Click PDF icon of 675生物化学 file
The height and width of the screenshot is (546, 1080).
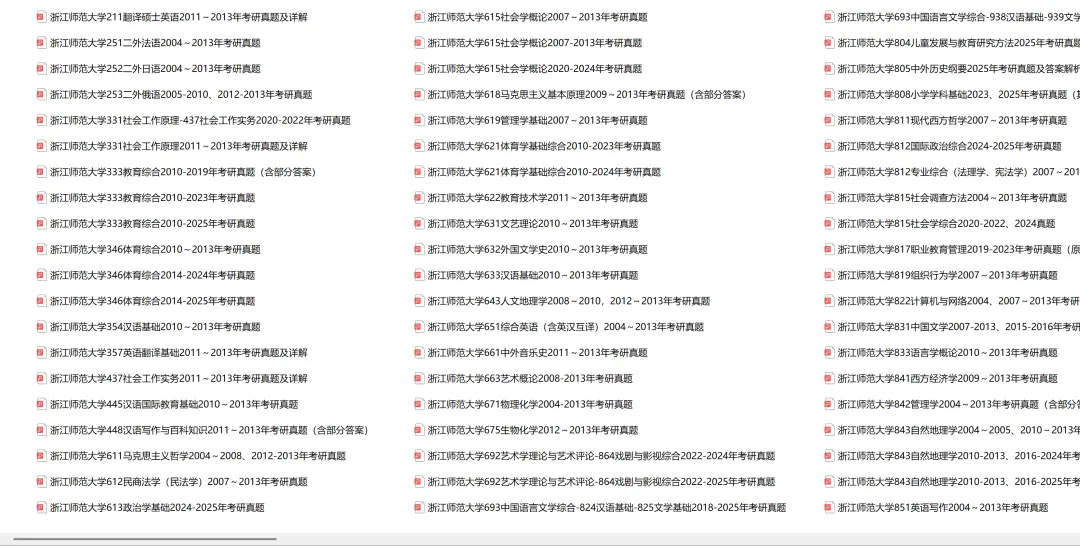(x=419, y=430)
